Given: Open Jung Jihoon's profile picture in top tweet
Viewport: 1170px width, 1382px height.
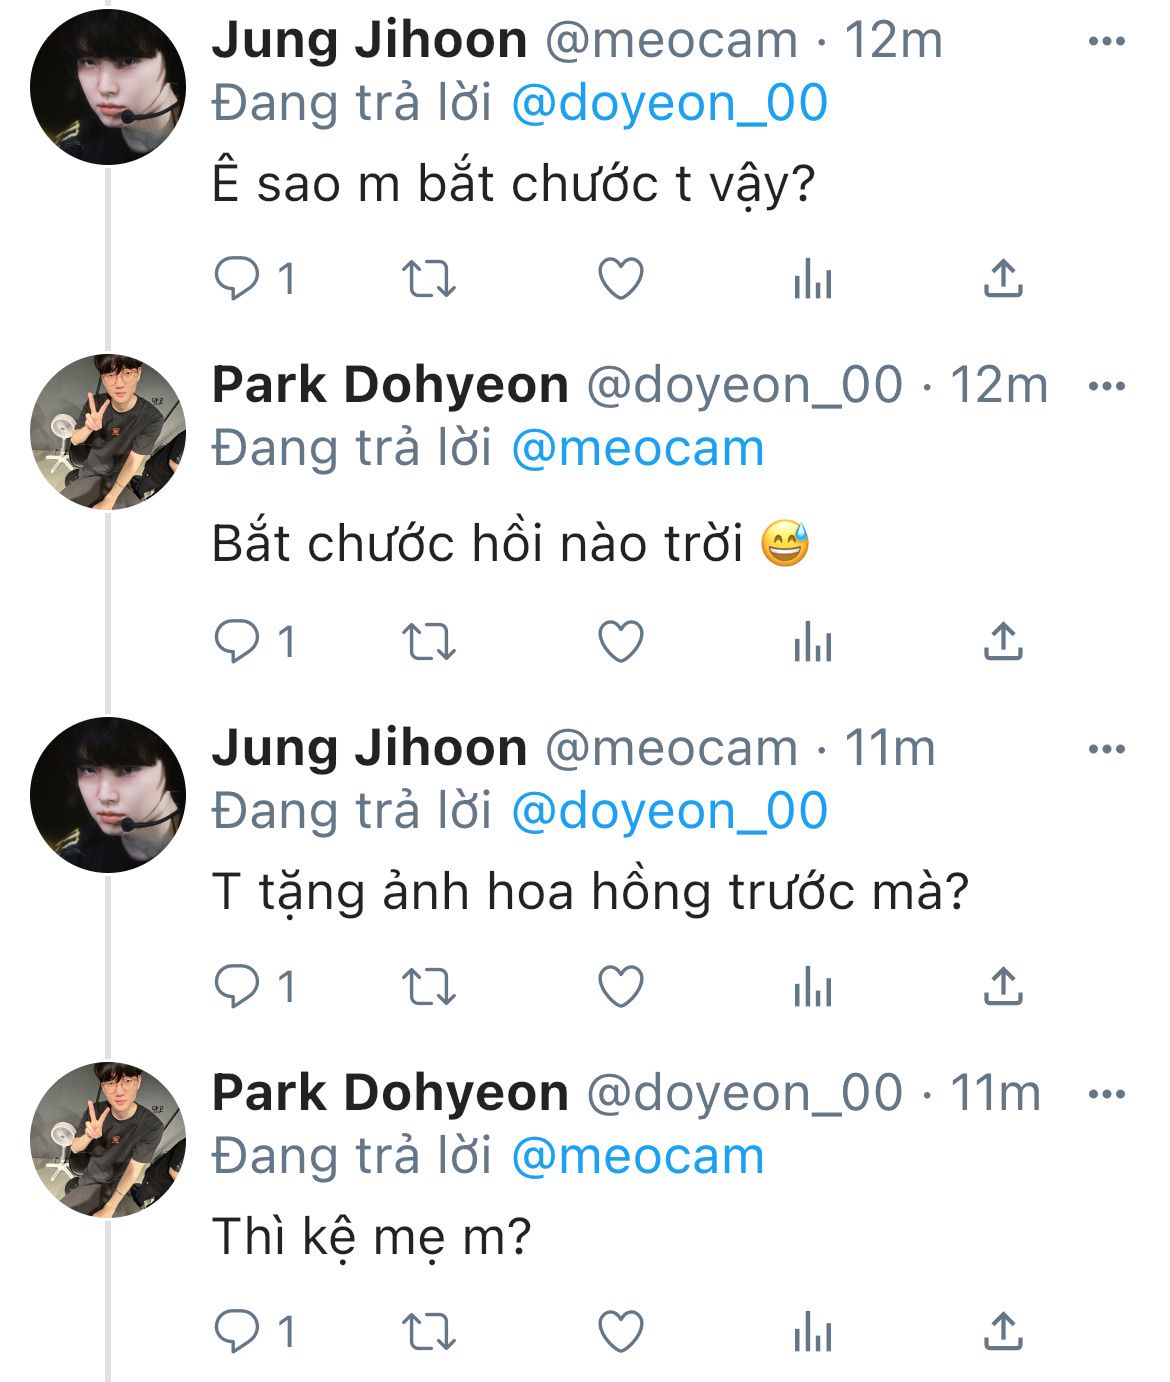Looking at the screenshot, I should 108,87.
